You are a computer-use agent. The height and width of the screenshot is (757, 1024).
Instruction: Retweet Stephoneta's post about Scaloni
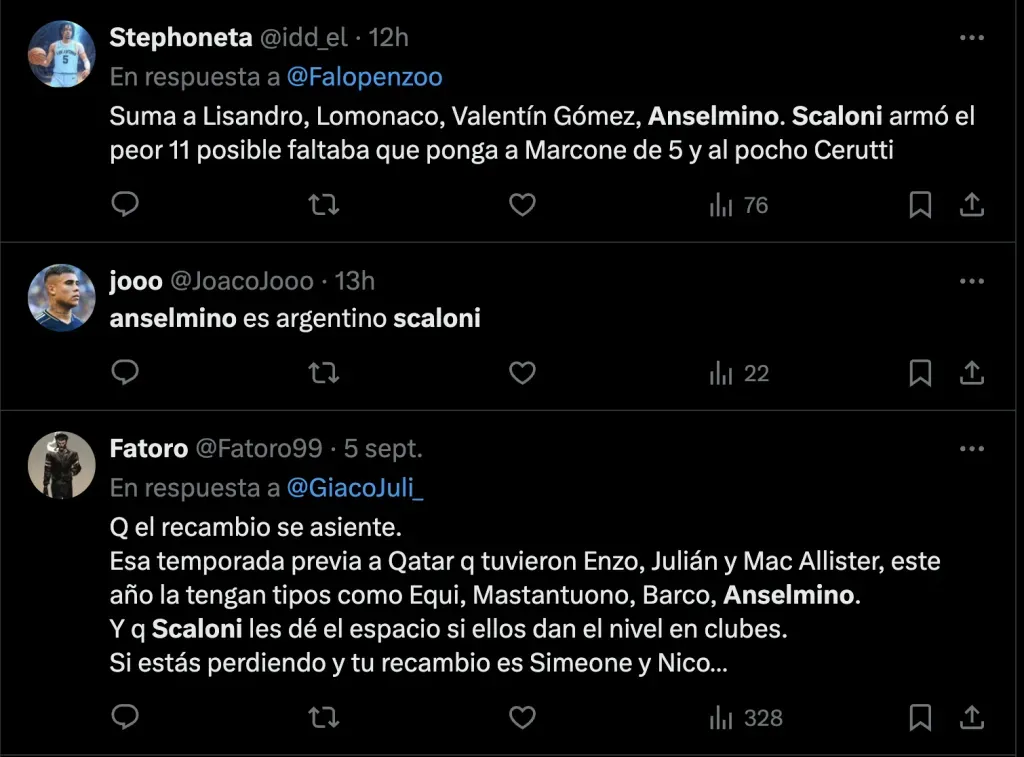323,205
